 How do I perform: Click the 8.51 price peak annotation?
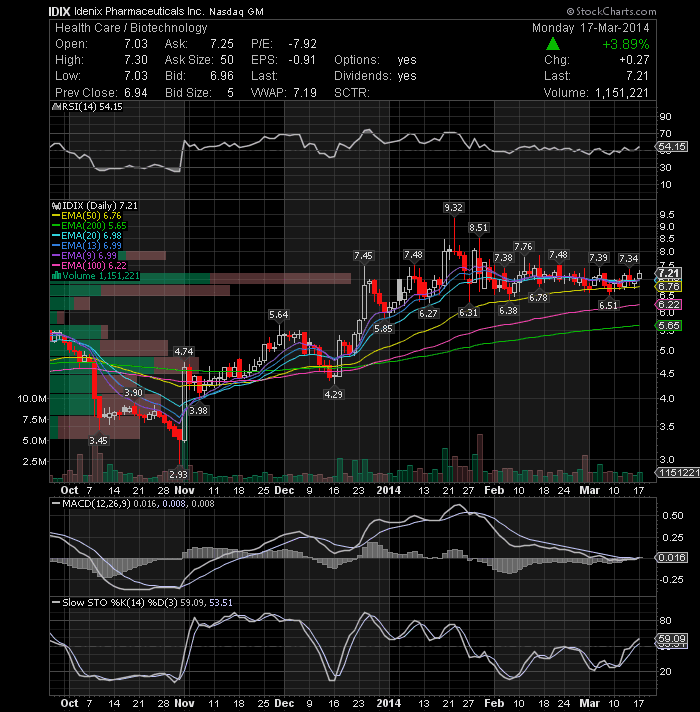click(x=478, y=227)
